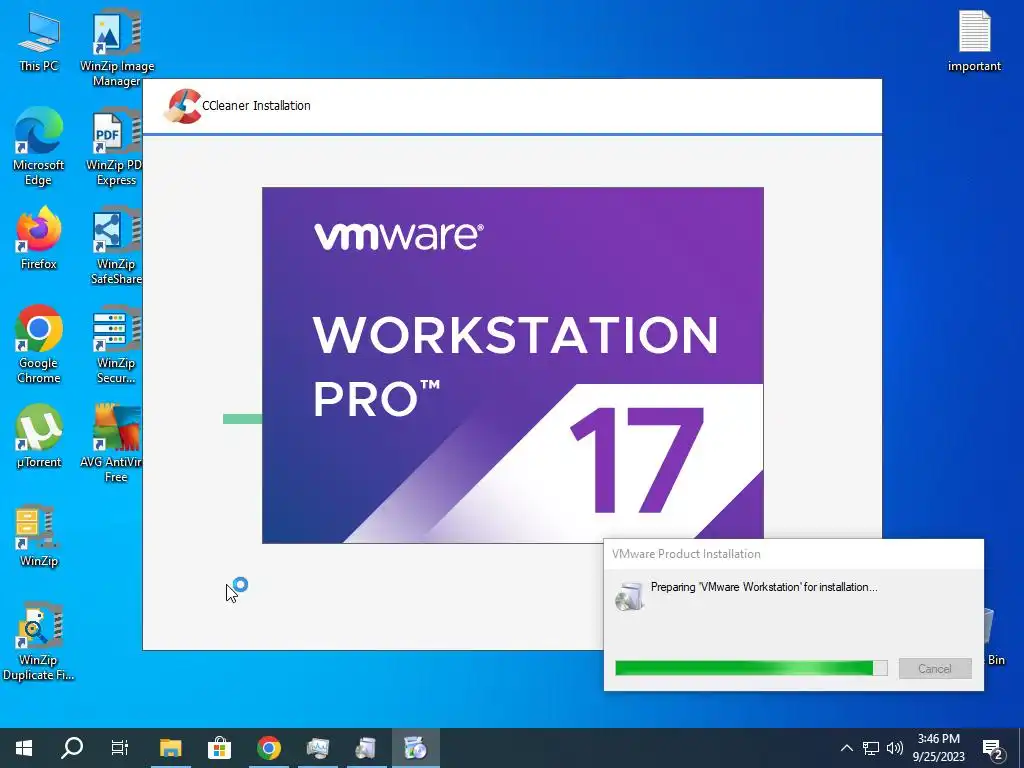Open network status tray icon
This screenshot has width=1024, height=768.
(x=871, y=748)
